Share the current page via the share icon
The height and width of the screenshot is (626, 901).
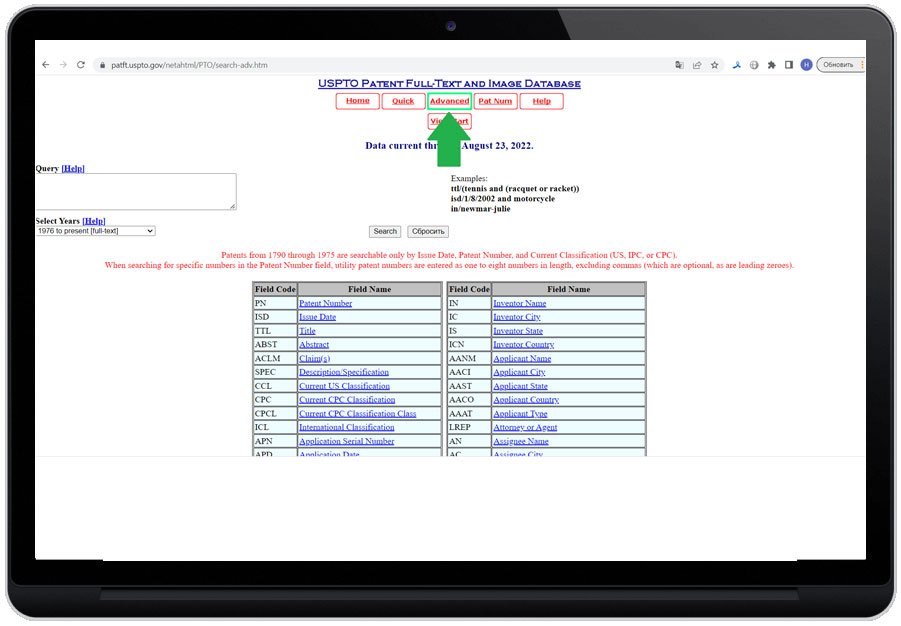coord(696,64)
